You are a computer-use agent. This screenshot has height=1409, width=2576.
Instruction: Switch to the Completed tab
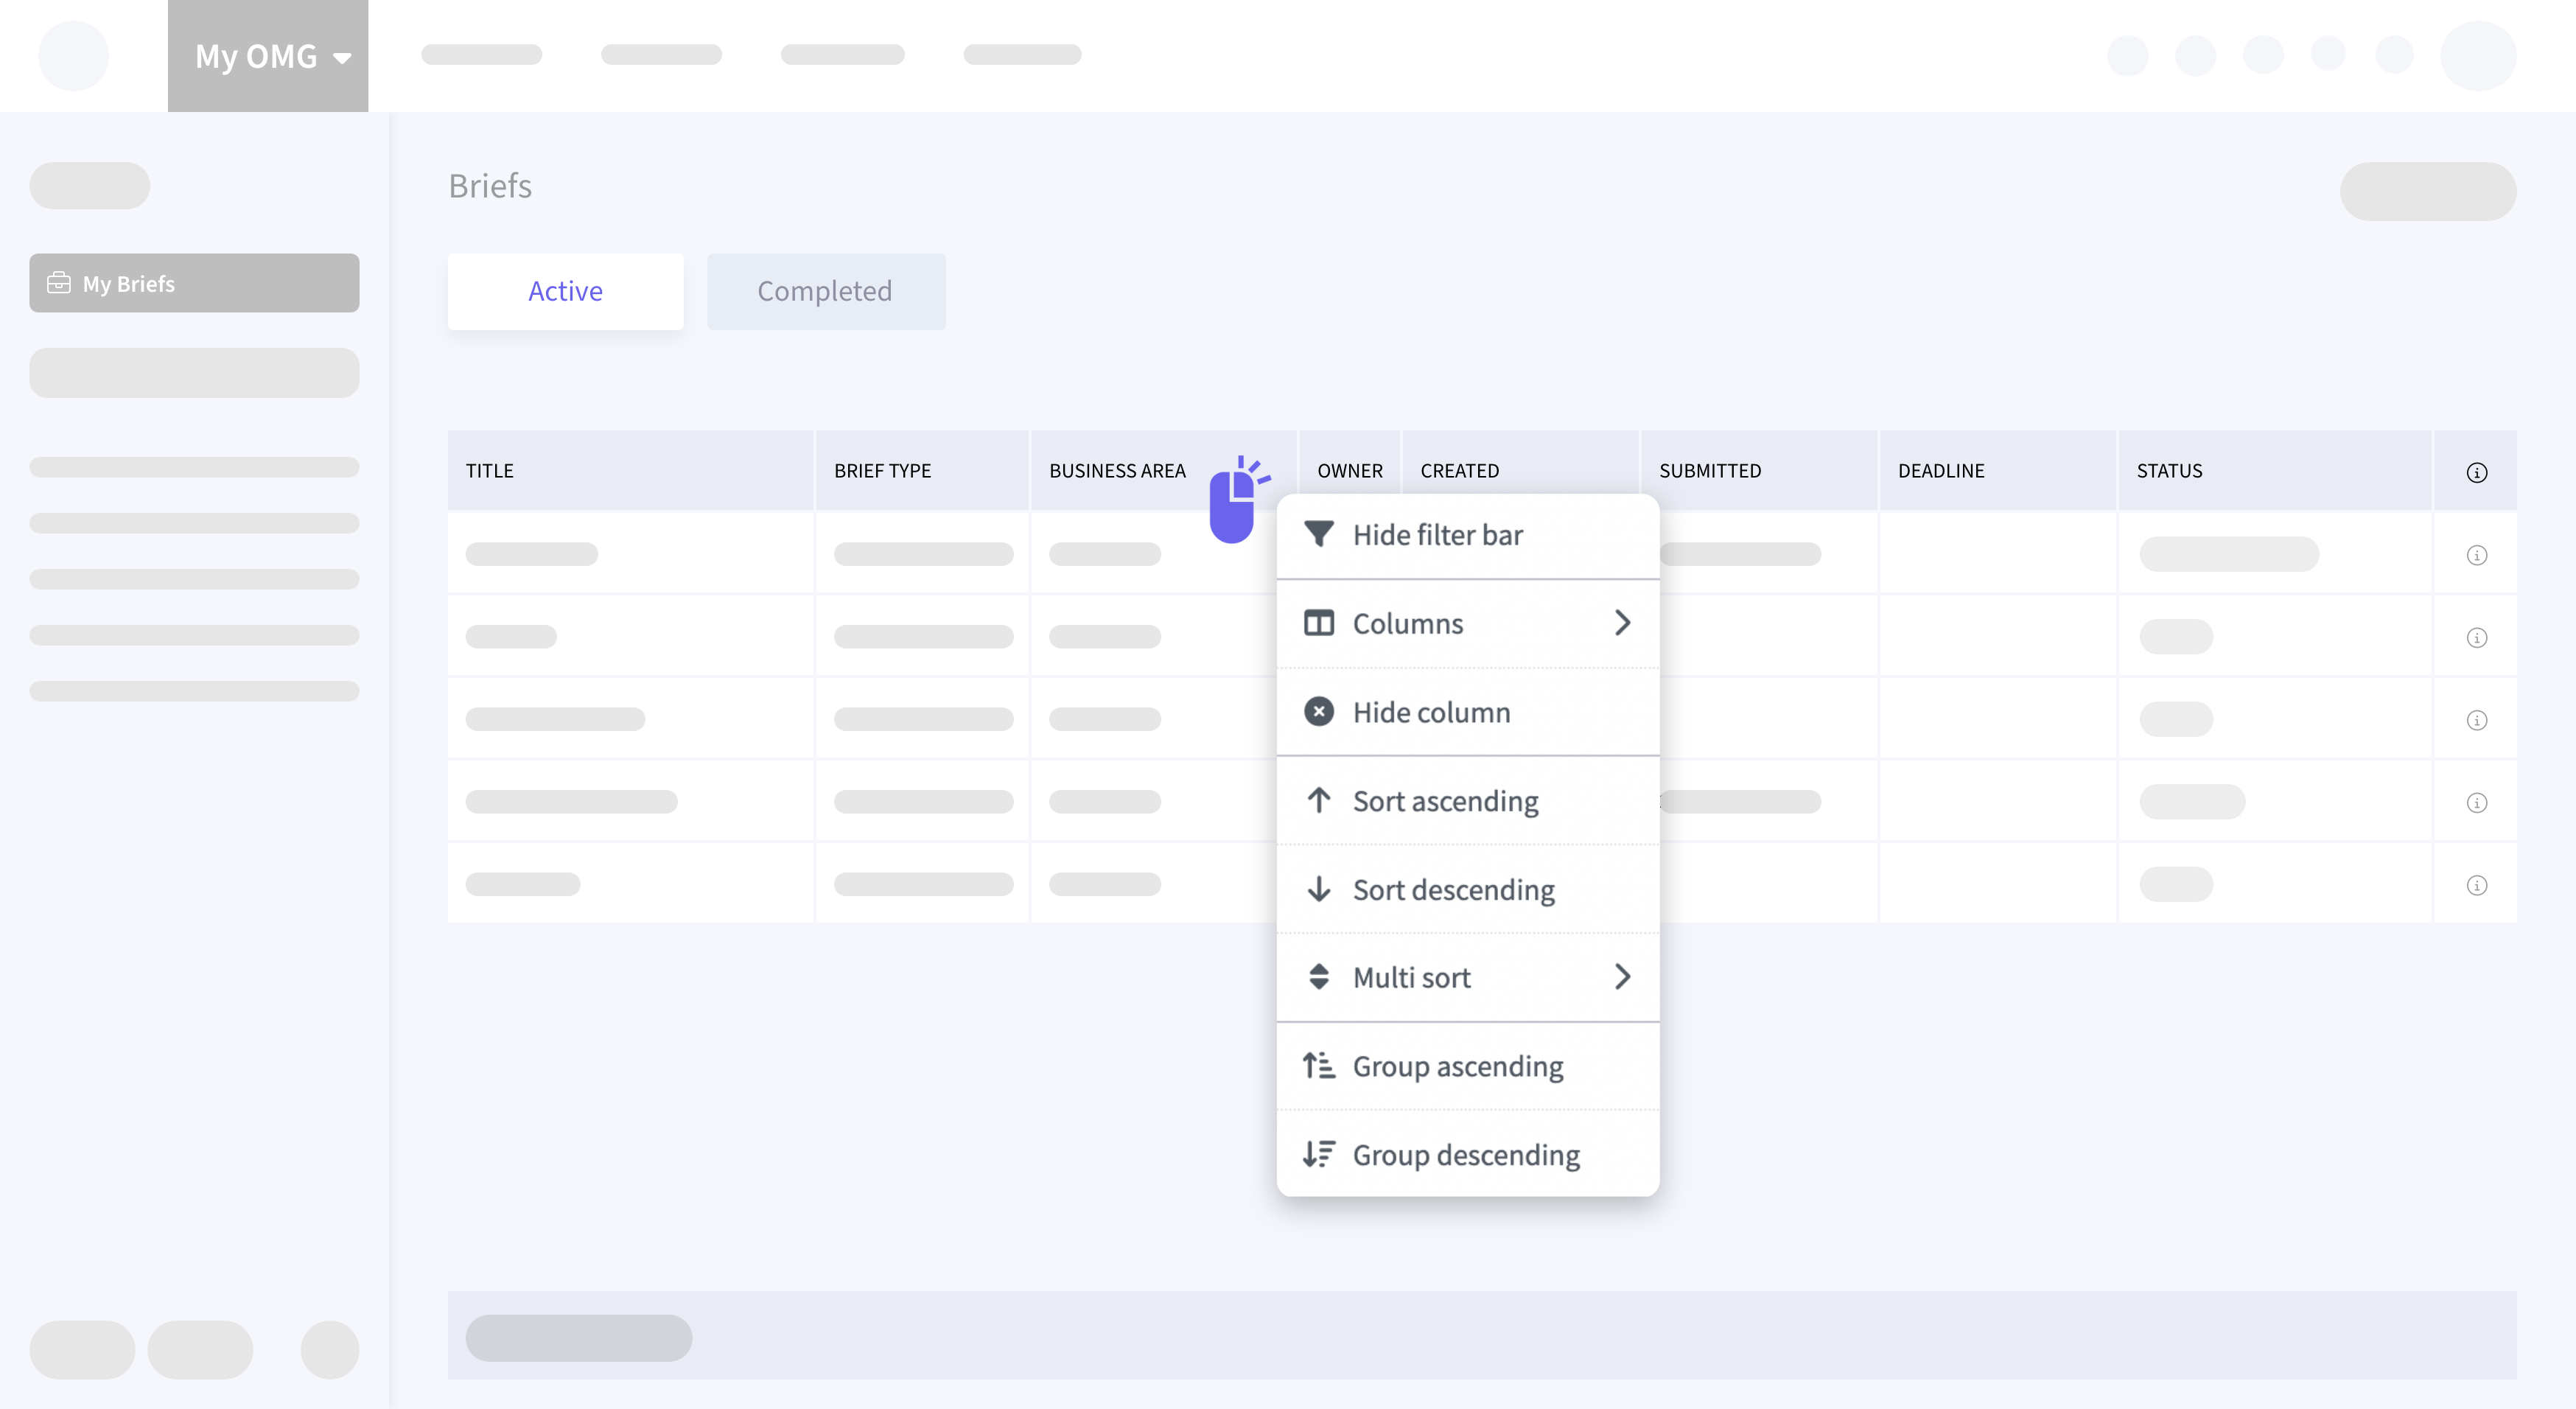pos(825,291)
